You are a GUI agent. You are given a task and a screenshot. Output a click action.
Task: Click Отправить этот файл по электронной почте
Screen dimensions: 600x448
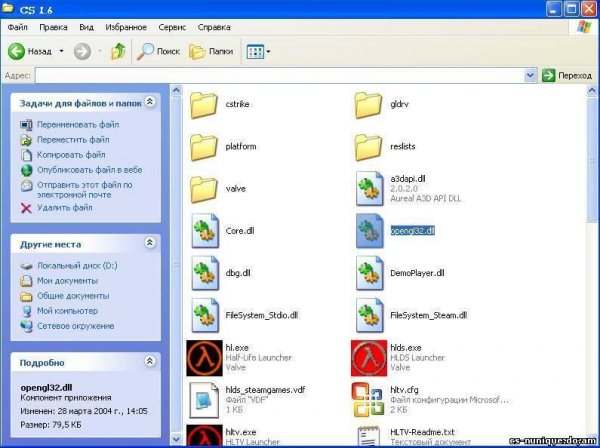85,190
